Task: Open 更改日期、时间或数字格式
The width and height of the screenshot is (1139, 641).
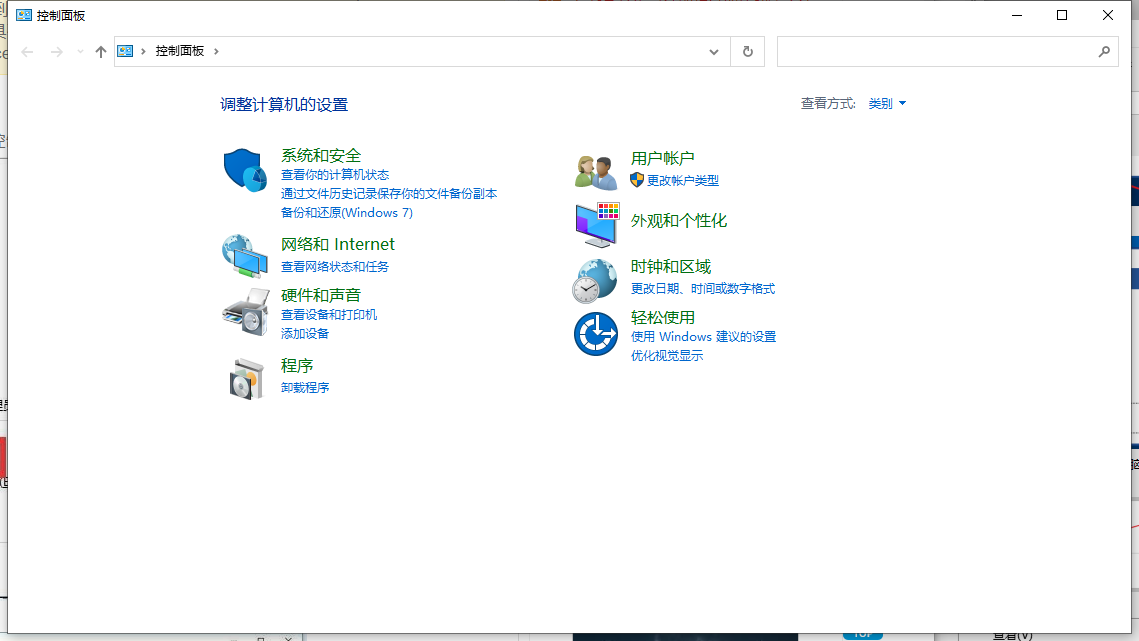Action: point(701,288)
